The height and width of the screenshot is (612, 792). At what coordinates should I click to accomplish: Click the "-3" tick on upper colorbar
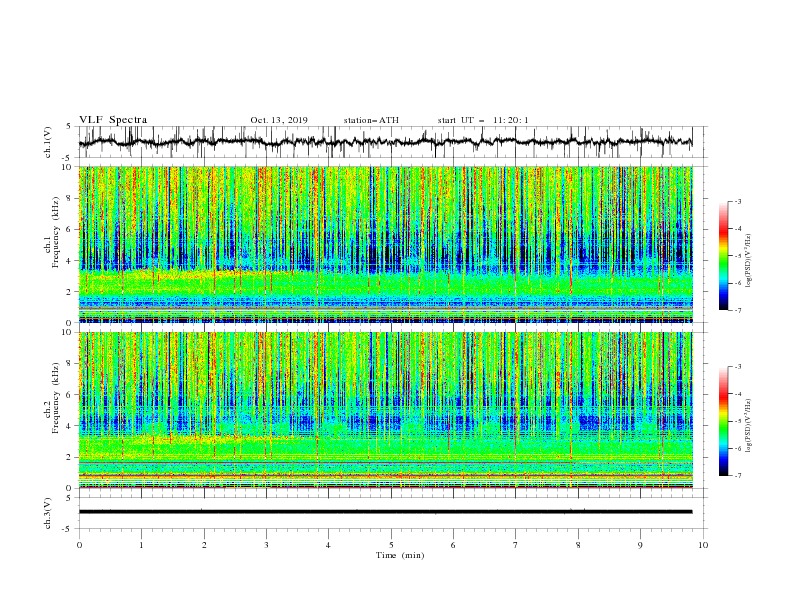point(738,201)
